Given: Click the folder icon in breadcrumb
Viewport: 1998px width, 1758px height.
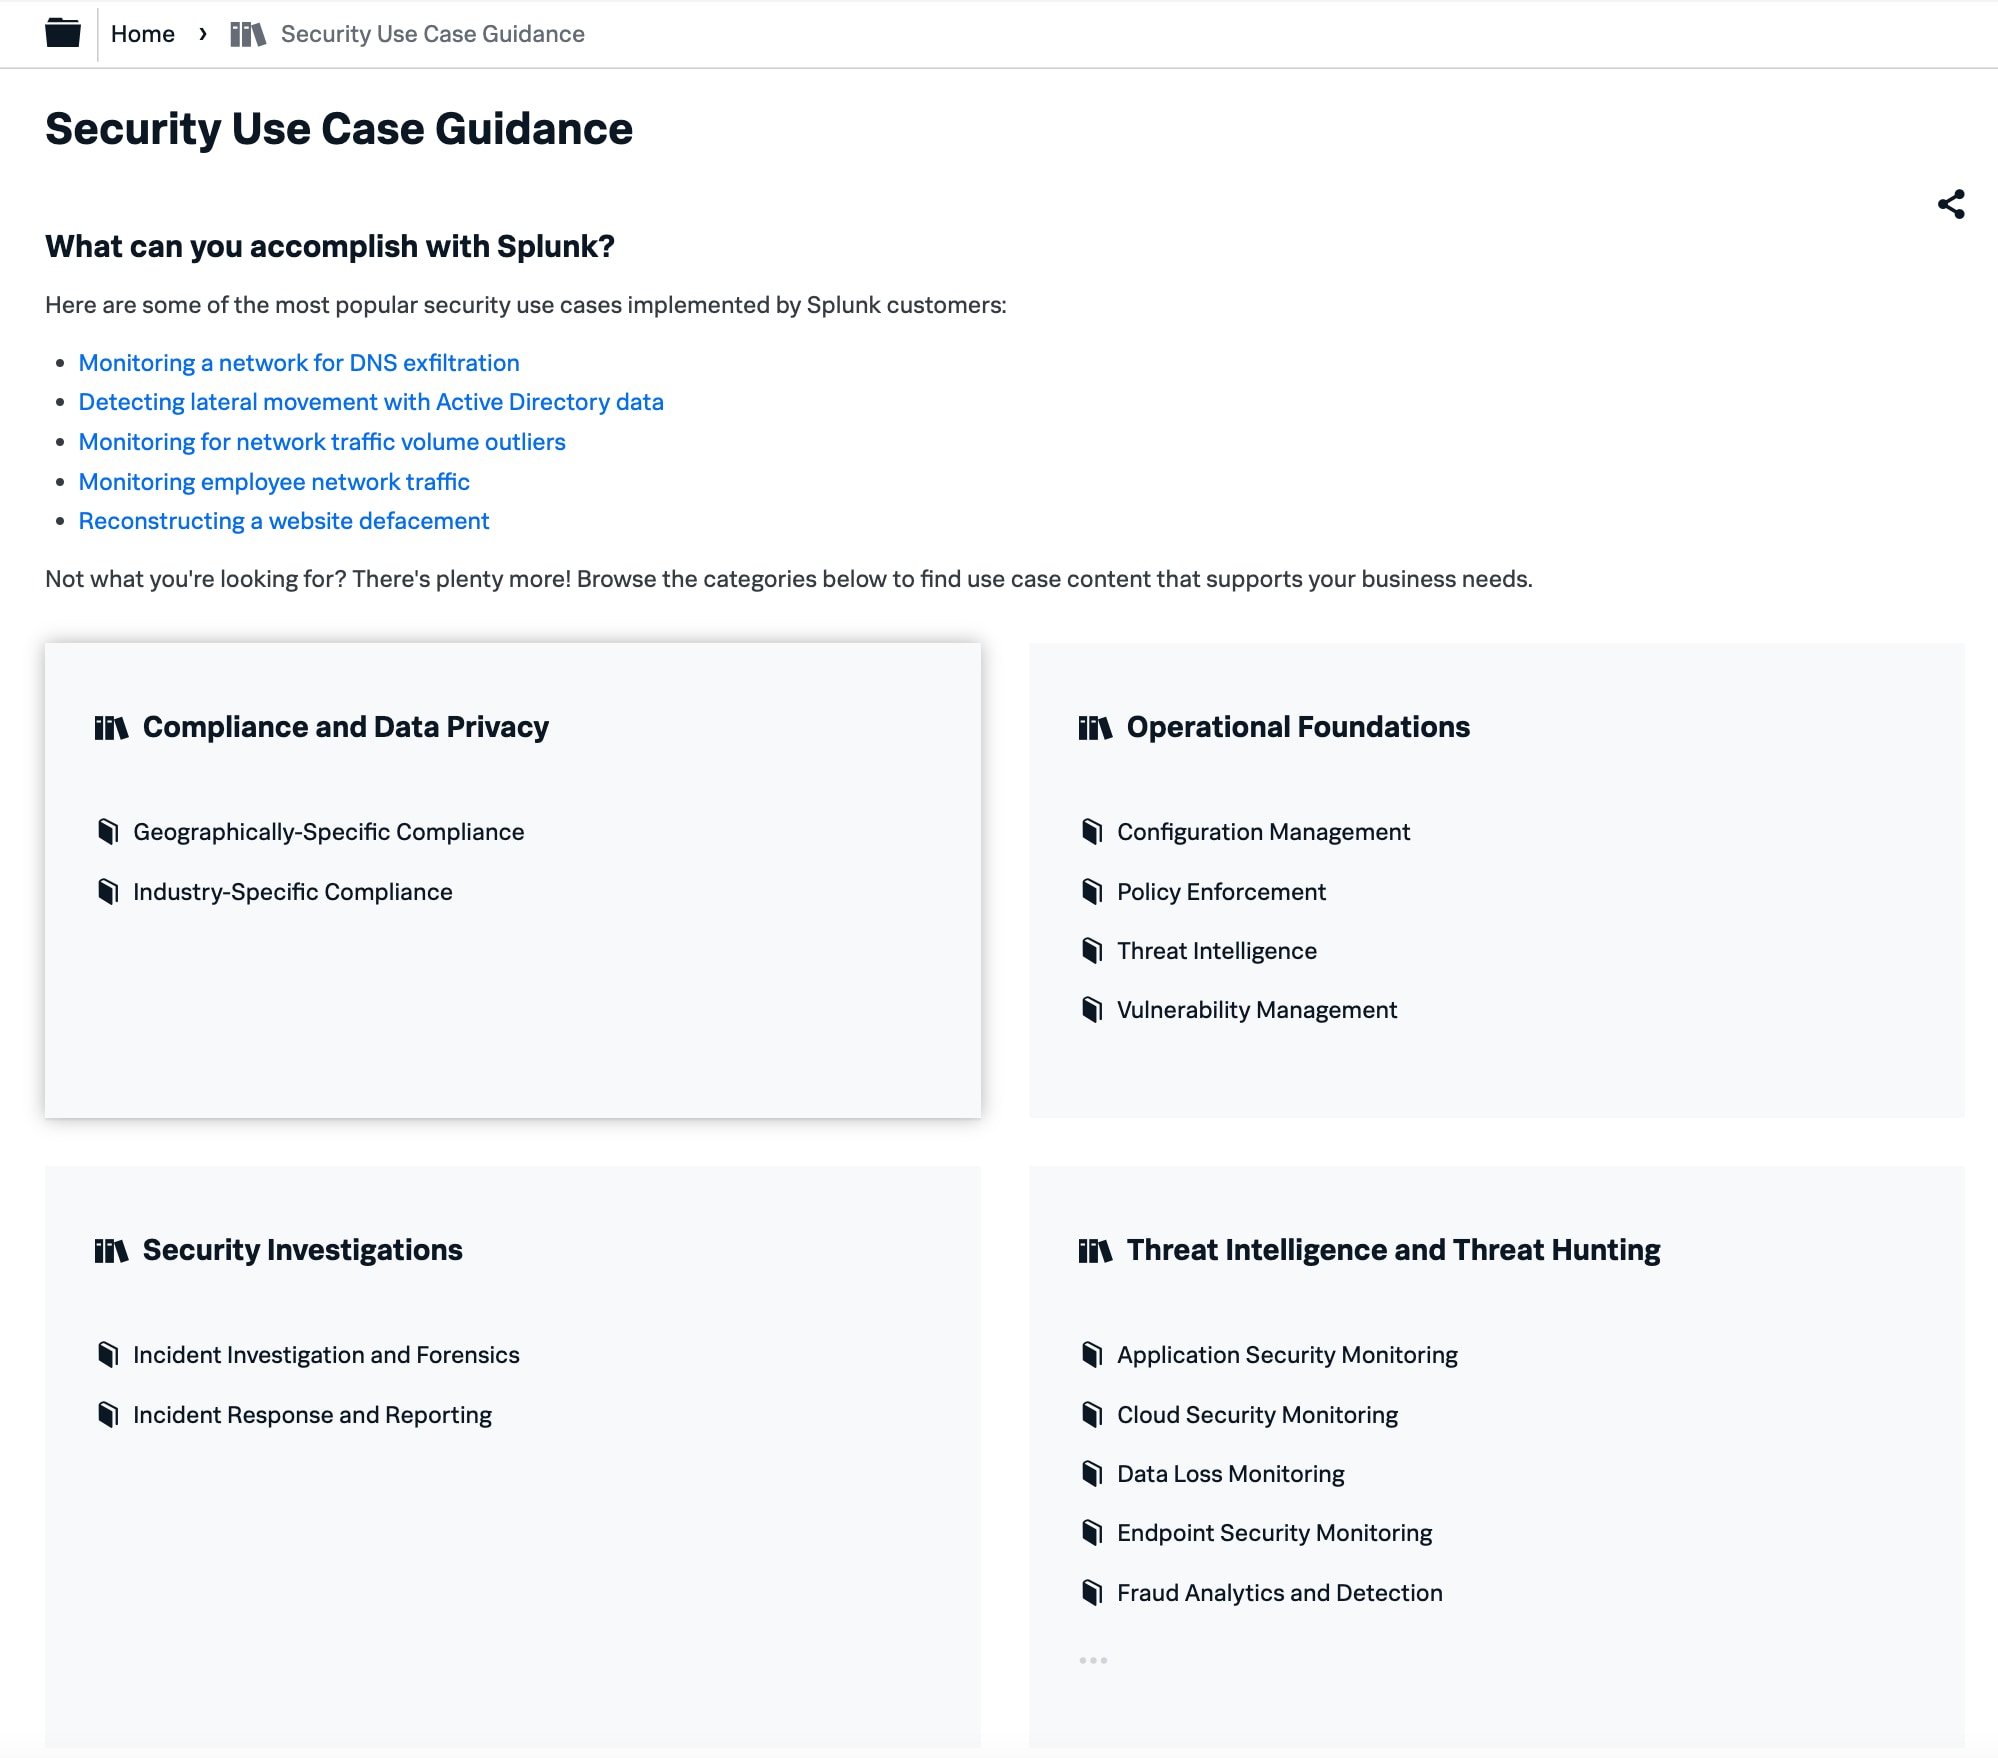Looking at the screenshot, I should click(61, 32).
